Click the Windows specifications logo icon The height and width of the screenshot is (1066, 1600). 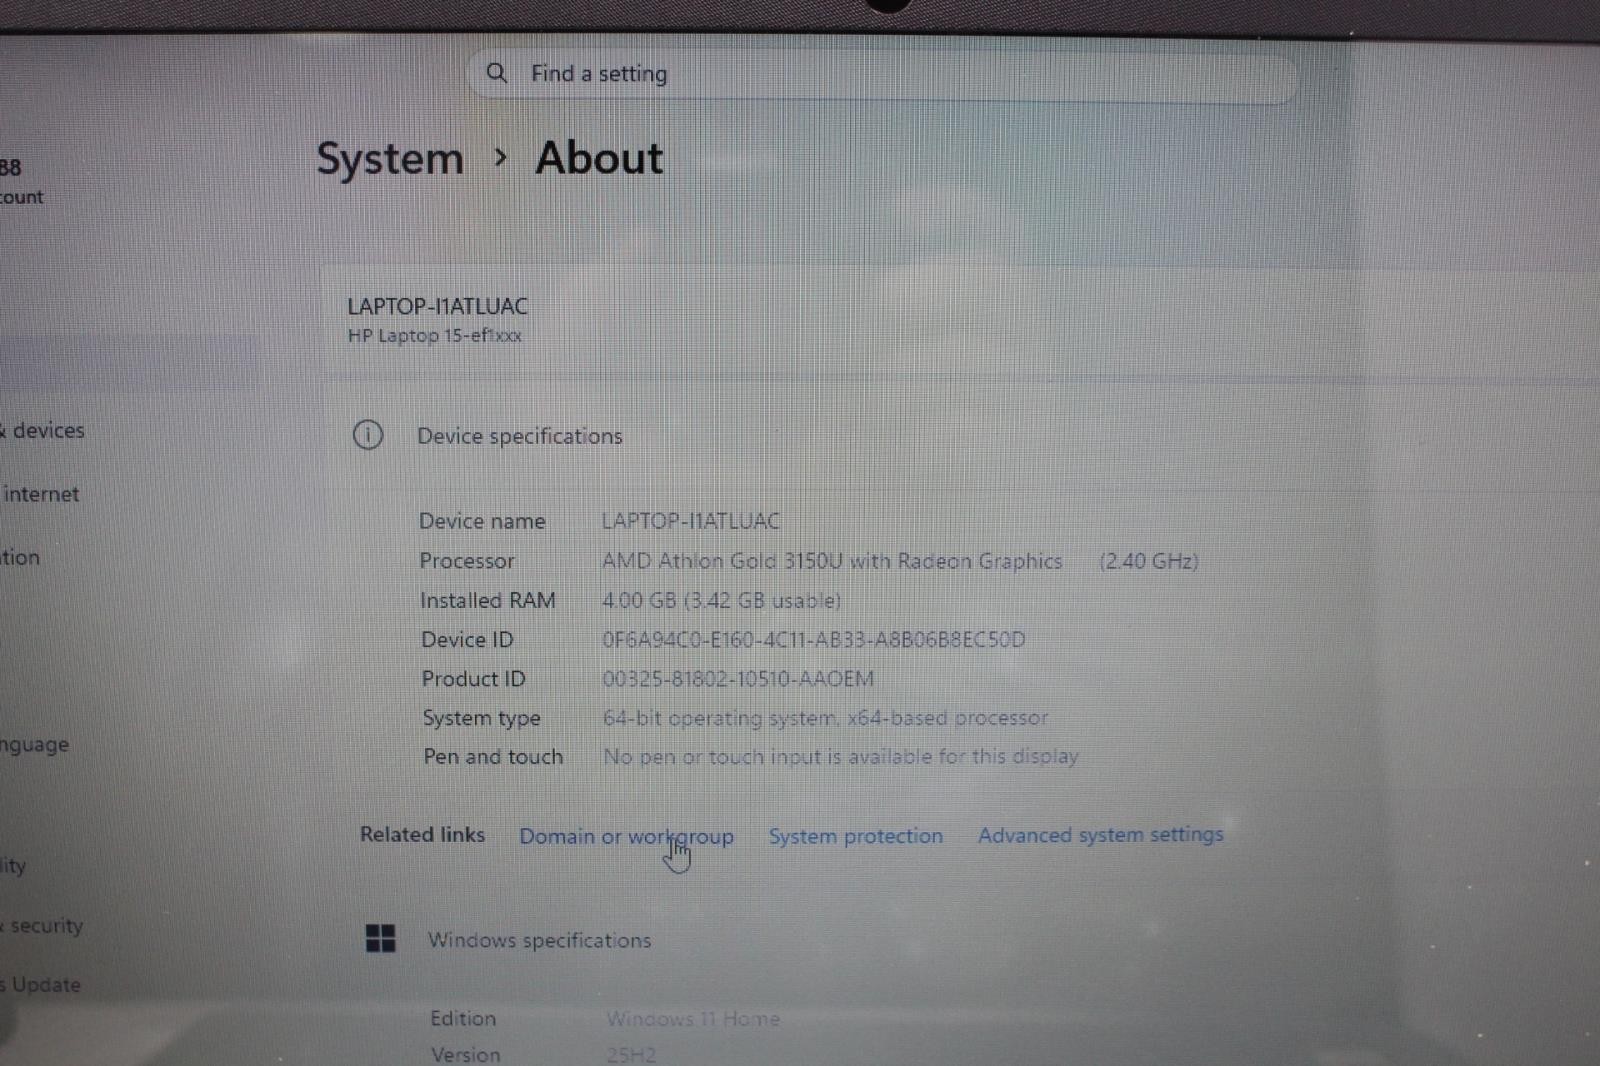click(380, 938)
